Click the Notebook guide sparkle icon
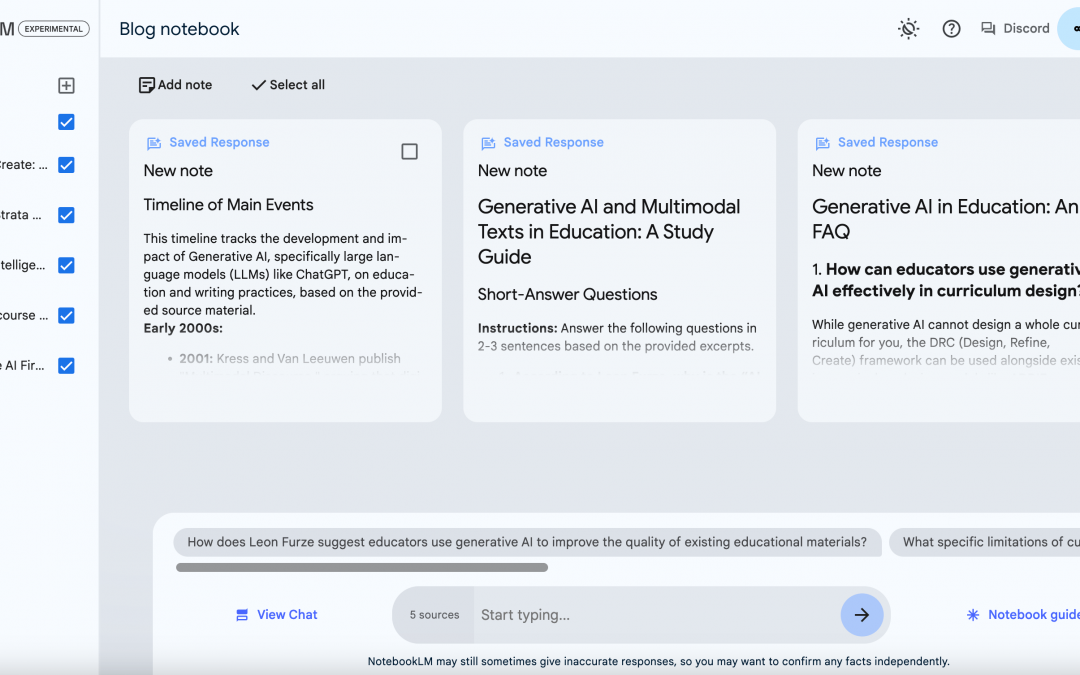 pos(972,615)
